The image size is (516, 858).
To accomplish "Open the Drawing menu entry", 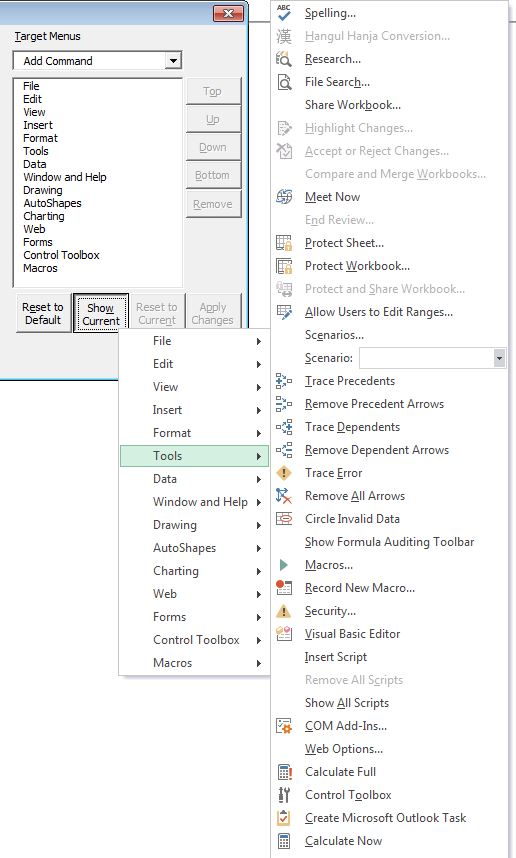I will [194, 525].
